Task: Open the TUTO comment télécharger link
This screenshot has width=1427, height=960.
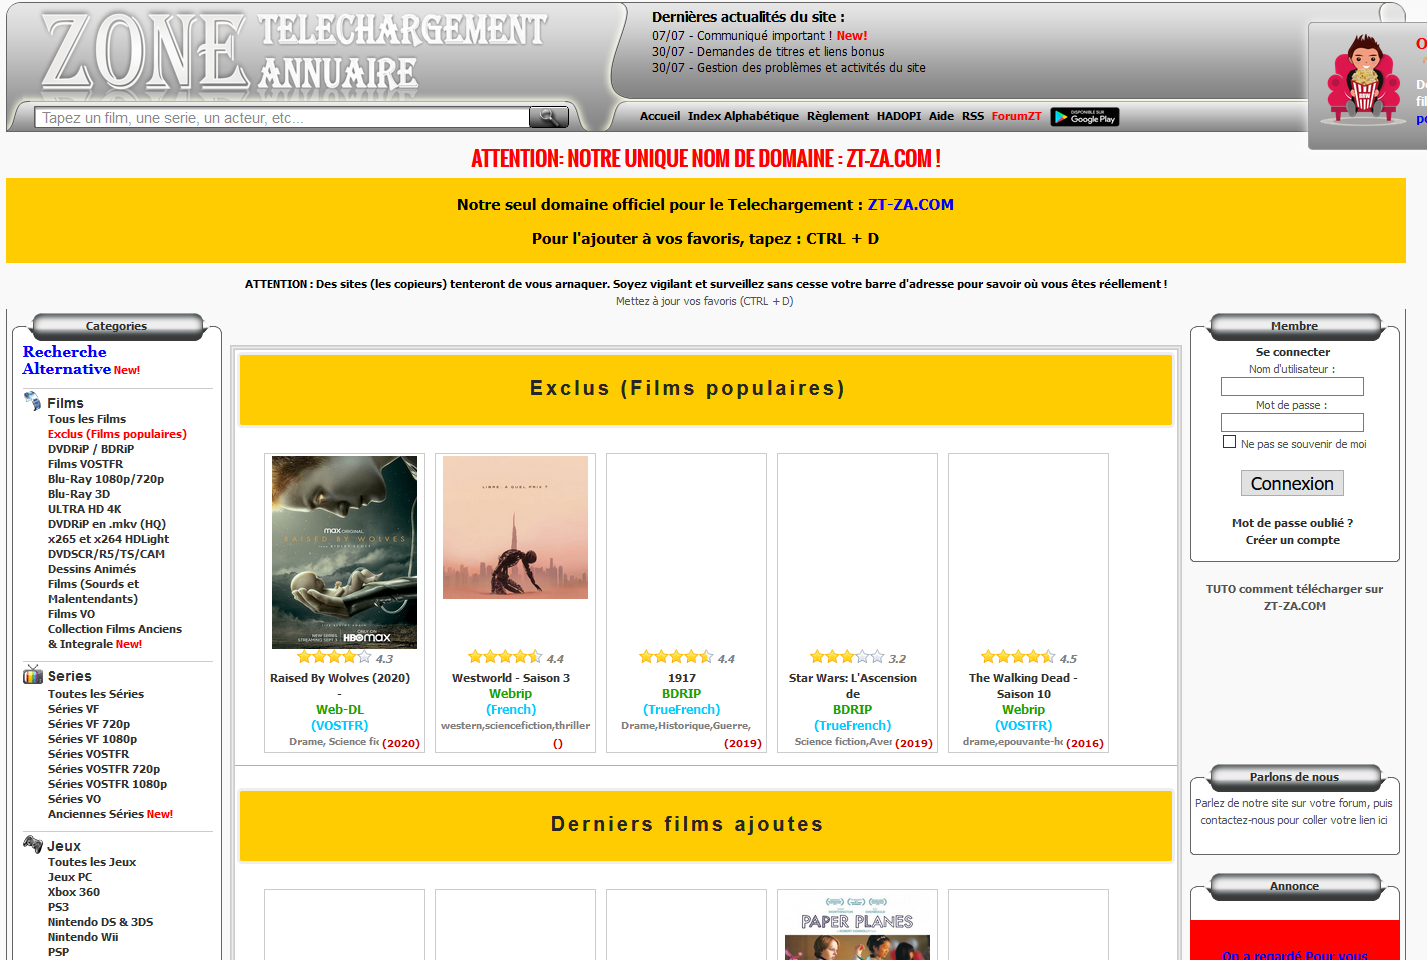Action: click(x=1294, y=597)
